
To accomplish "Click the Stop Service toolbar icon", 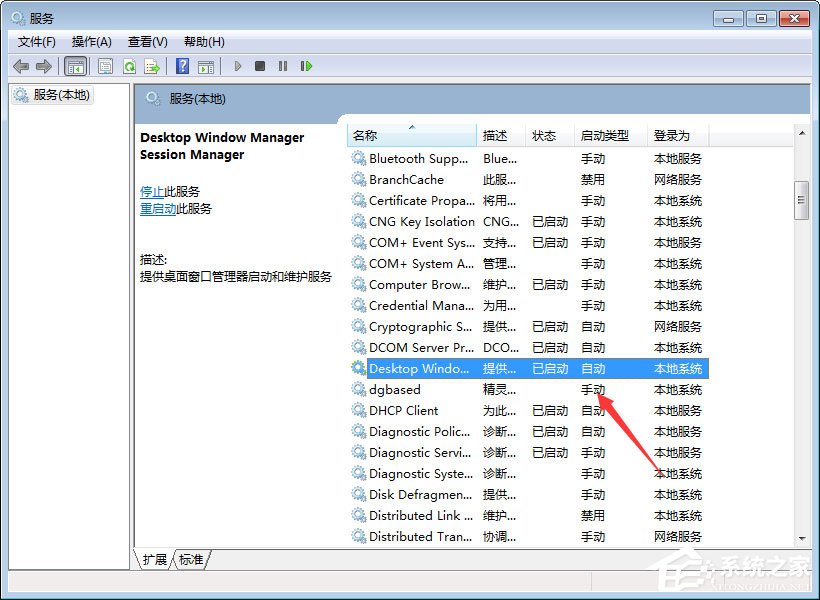I will tap(260, 66).
